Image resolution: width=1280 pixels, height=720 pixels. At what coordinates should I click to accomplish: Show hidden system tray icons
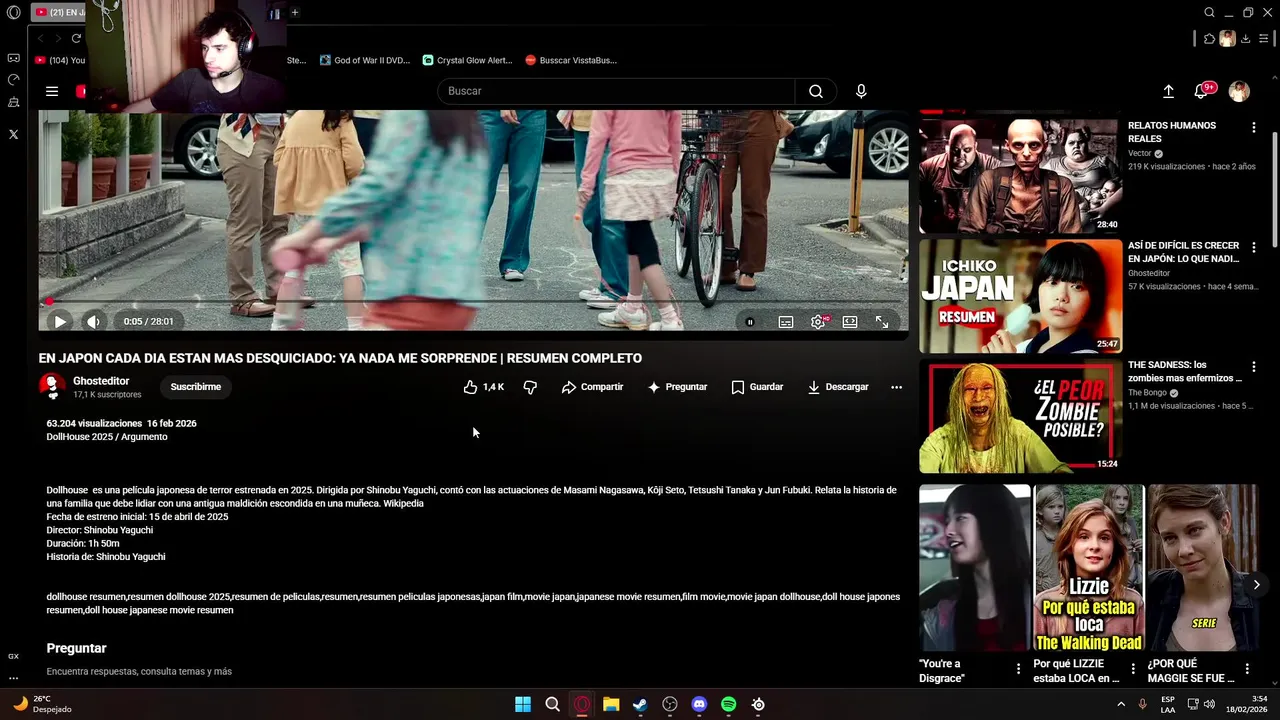coord(1120,704)
